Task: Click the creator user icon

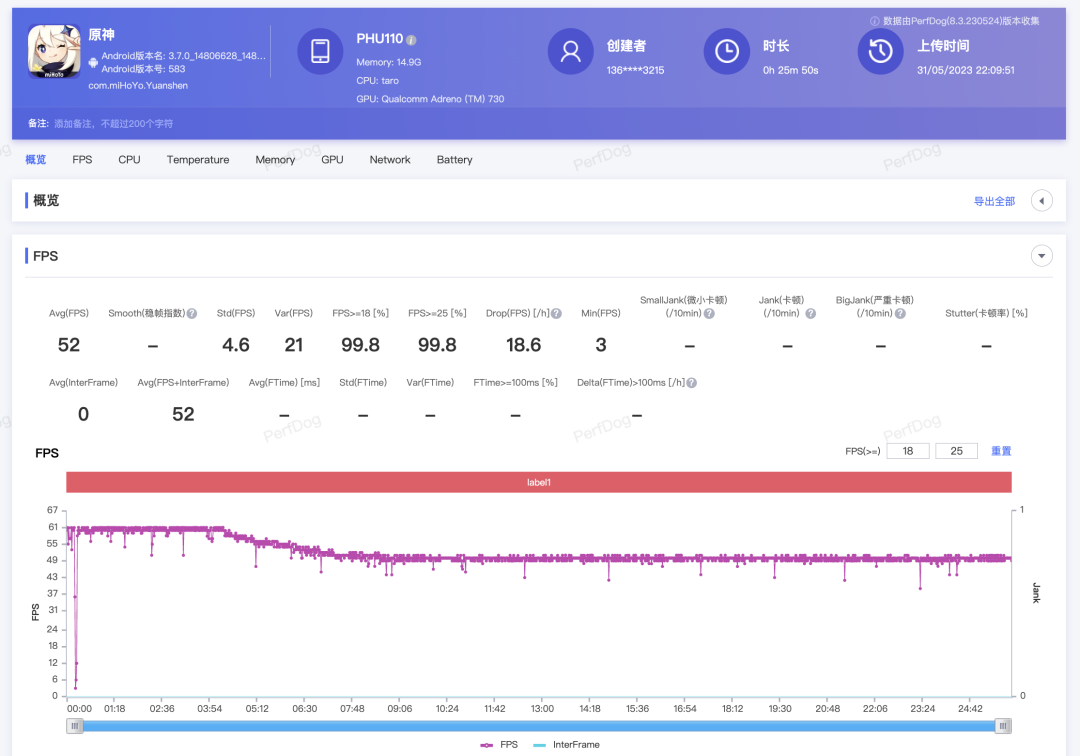Action: (570, 52)
